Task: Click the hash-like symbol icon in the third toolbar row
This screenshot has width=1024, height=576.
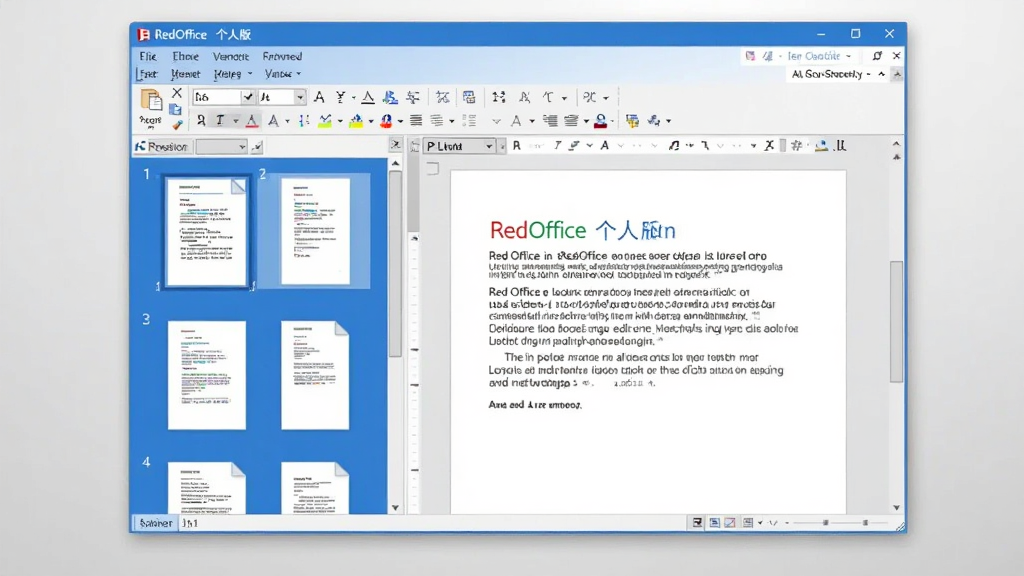Action: 796,146
